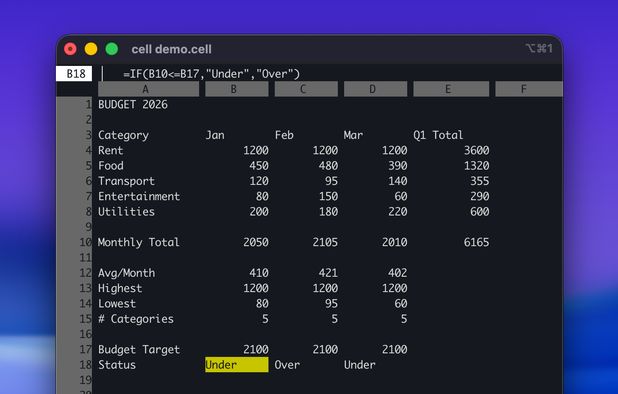618x394 pixels.
Task: Click row 12 number header
Action: coord(74,273)
